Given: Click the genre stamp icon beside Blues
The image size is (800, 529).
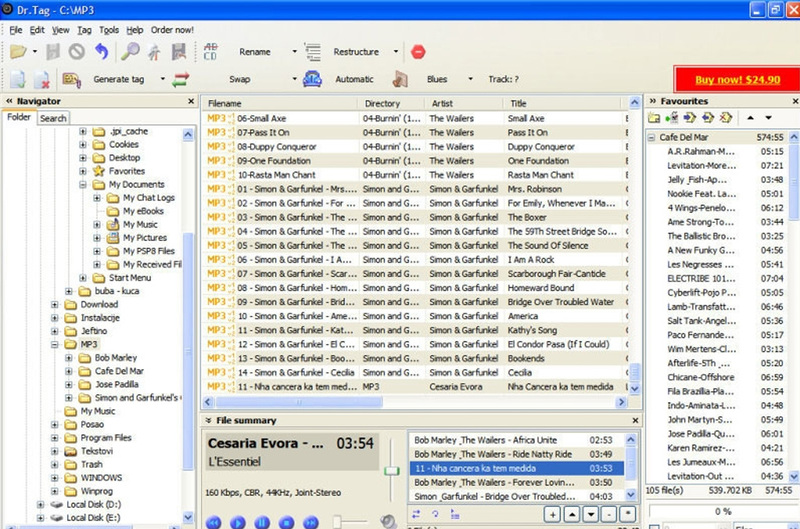Looking at the screenshot, I should [x=400, y=80].
